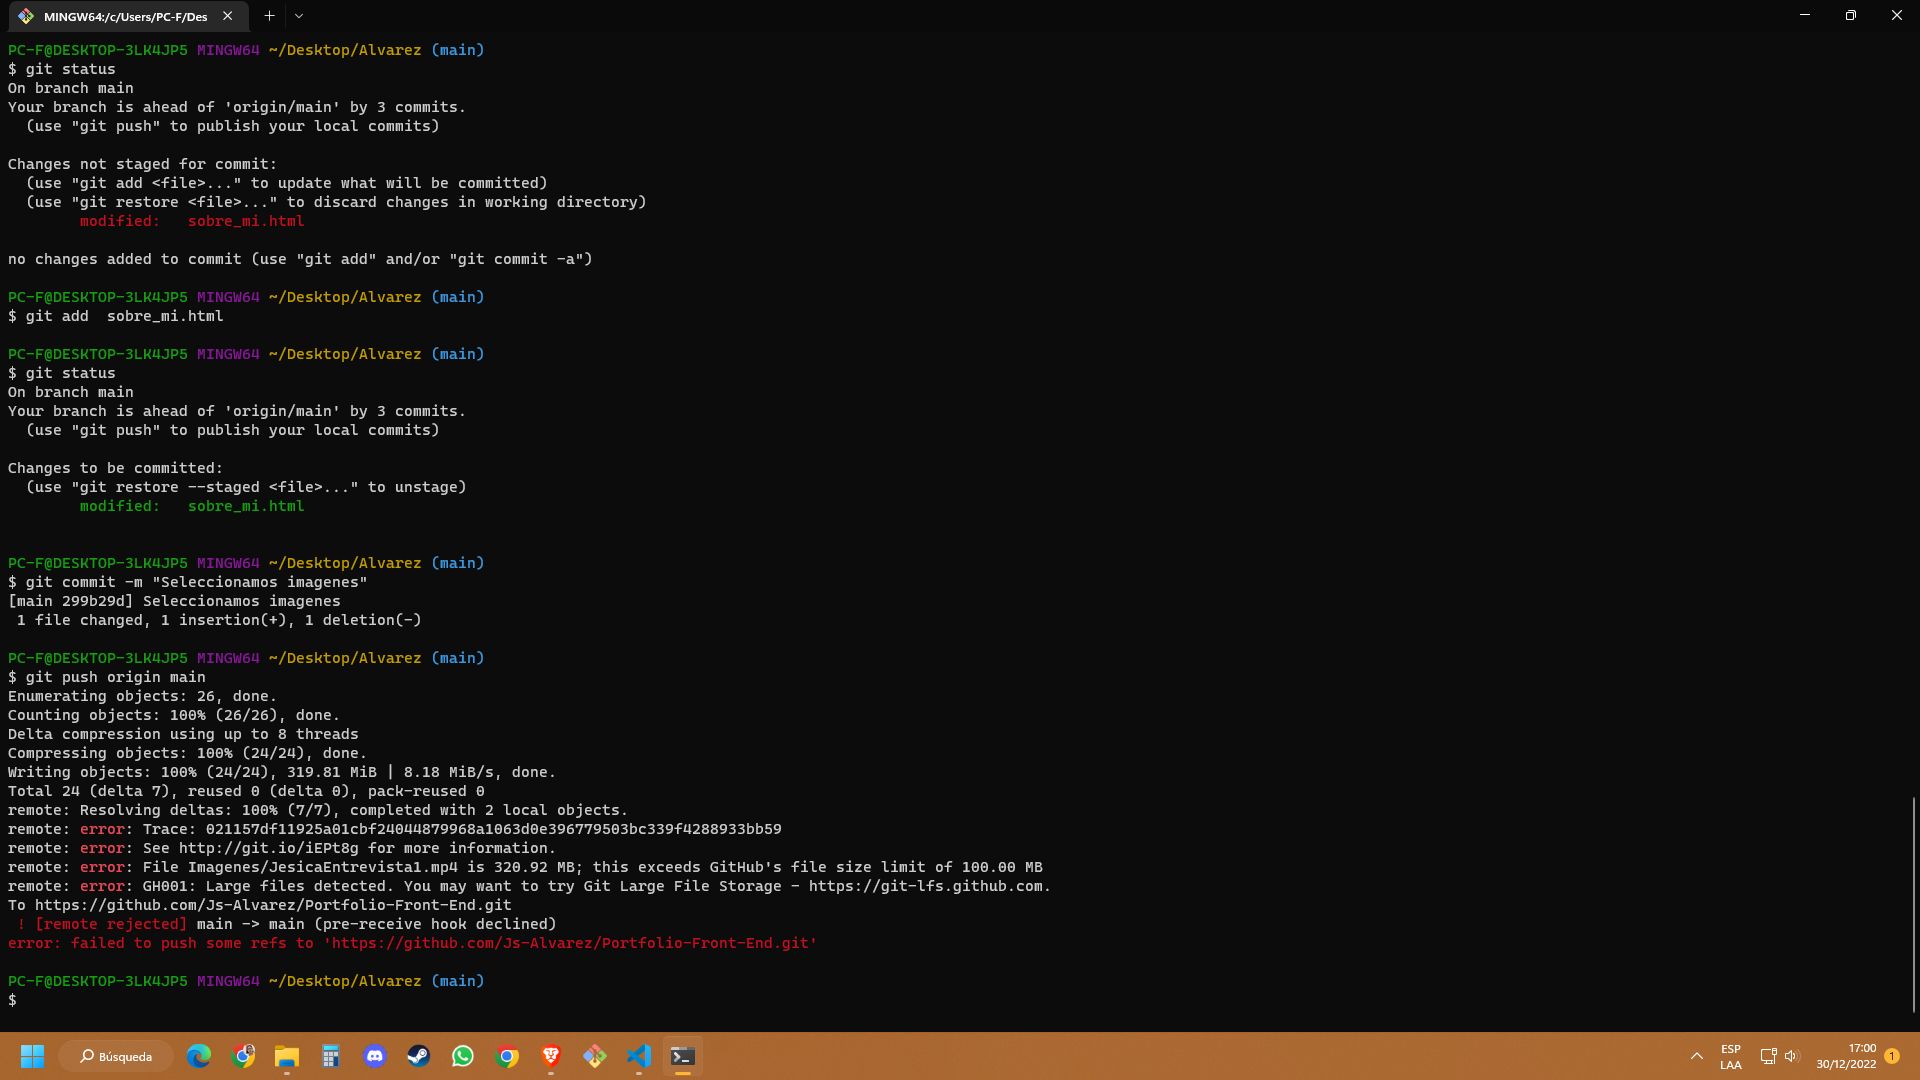Screen dimensions: 1920x1080
Task: Open File Explorer from taskbar
Action: point(286,1056)
